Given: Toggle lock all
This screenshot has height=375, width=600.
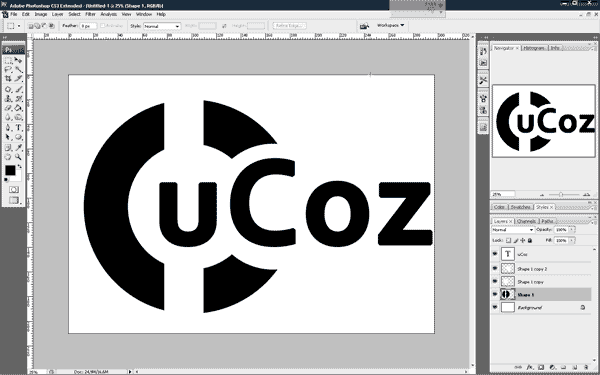Looking at the screenshot, I should (530, 241).
